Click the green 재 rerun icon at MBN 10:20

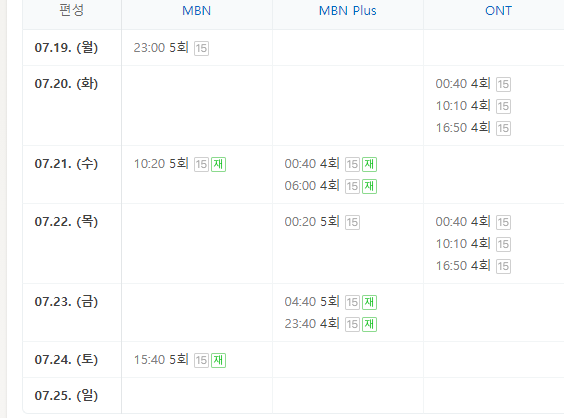[x=218, y=164]
